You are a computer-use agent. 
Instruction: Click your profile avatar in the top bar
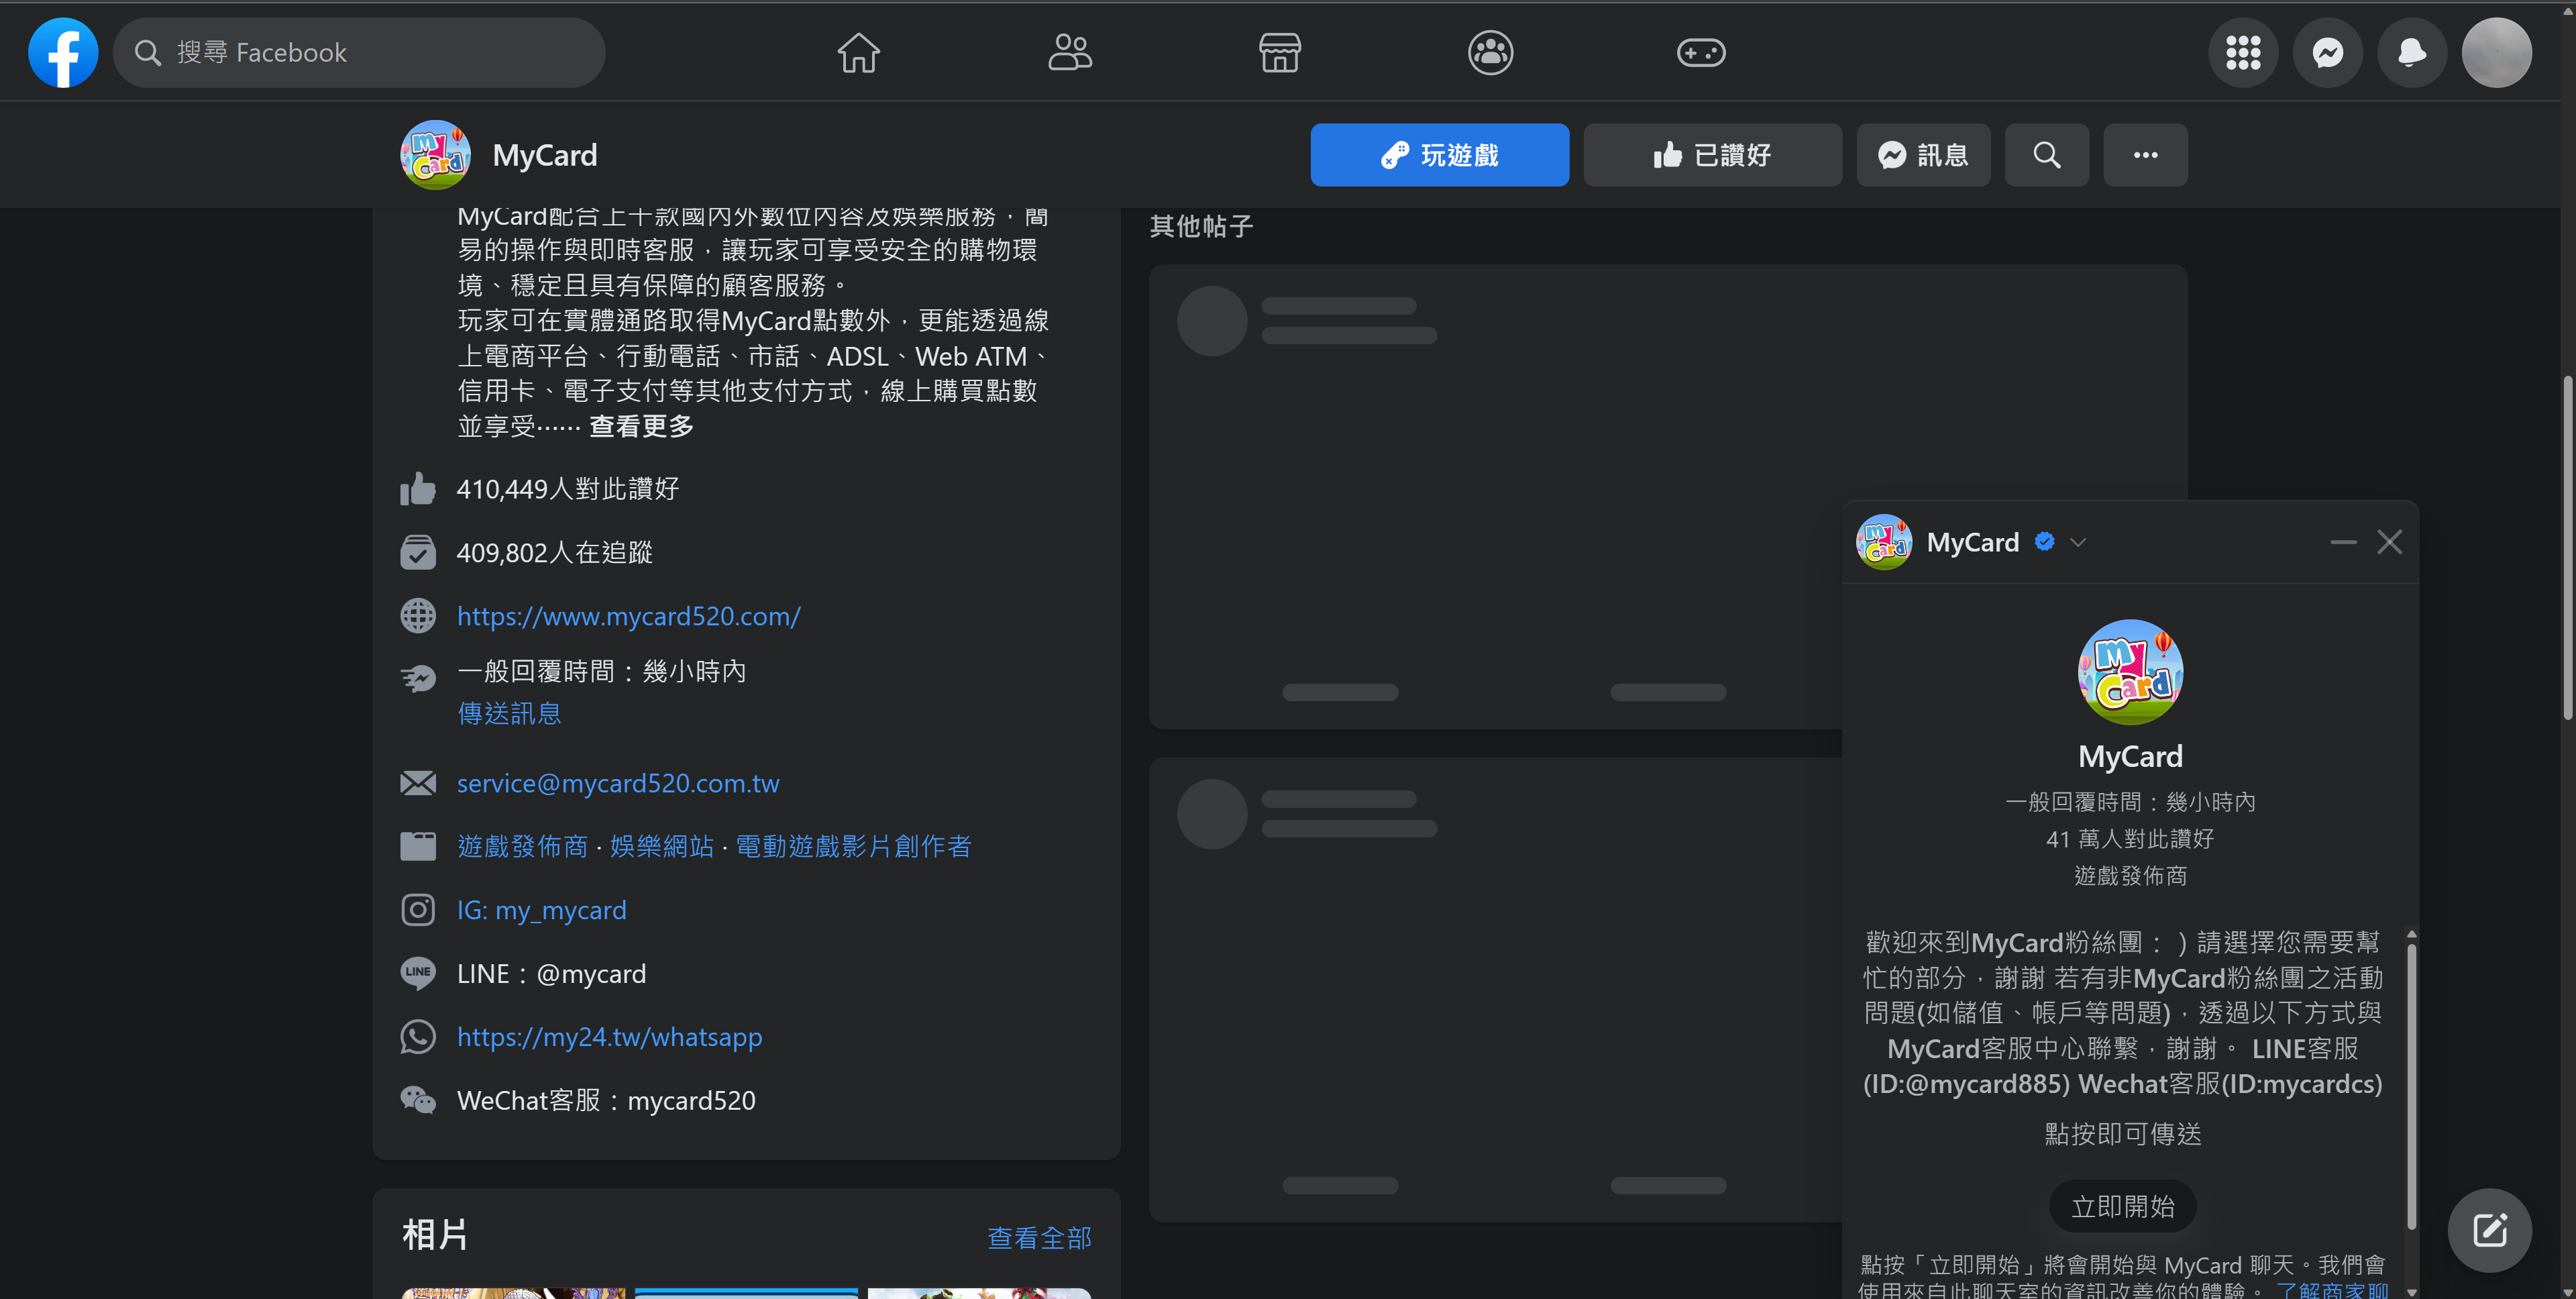coord(2496,52)
